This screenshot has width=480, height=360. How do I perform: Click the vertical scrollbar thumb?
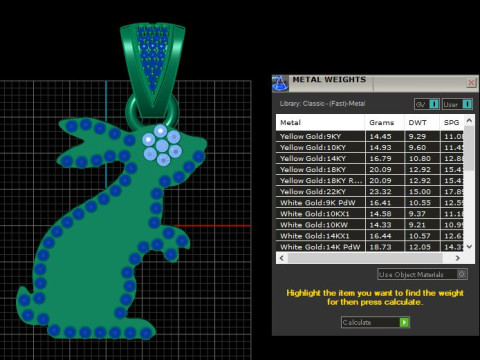[469, 148]
